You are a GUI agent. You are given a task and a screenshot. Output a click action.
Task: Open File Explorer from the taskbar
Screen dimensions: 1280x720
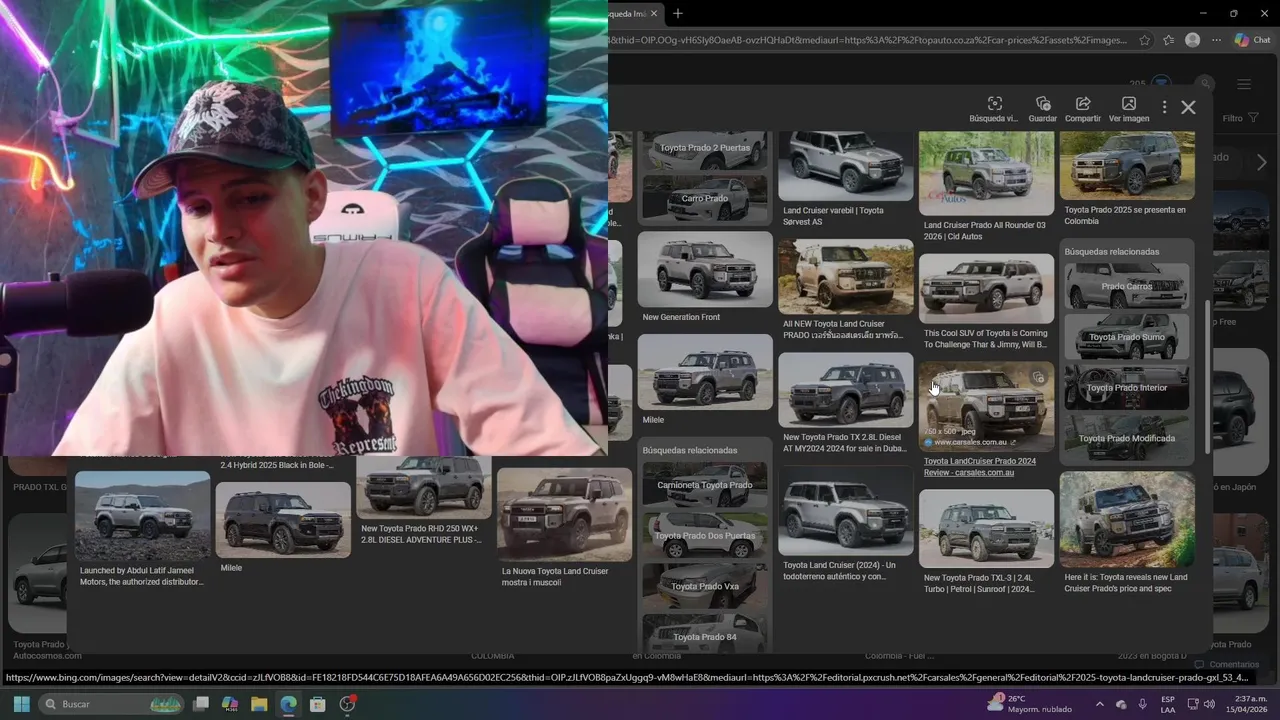(259, 704)
